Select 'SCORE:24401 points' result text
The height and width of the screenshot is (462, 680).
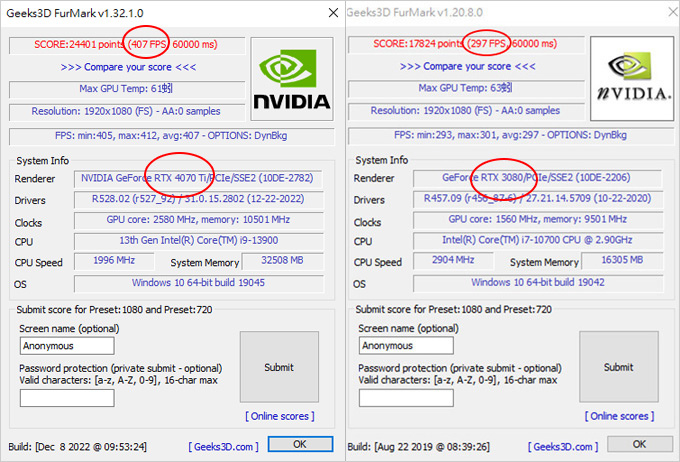pyautogui.click(x=79, y=44)
